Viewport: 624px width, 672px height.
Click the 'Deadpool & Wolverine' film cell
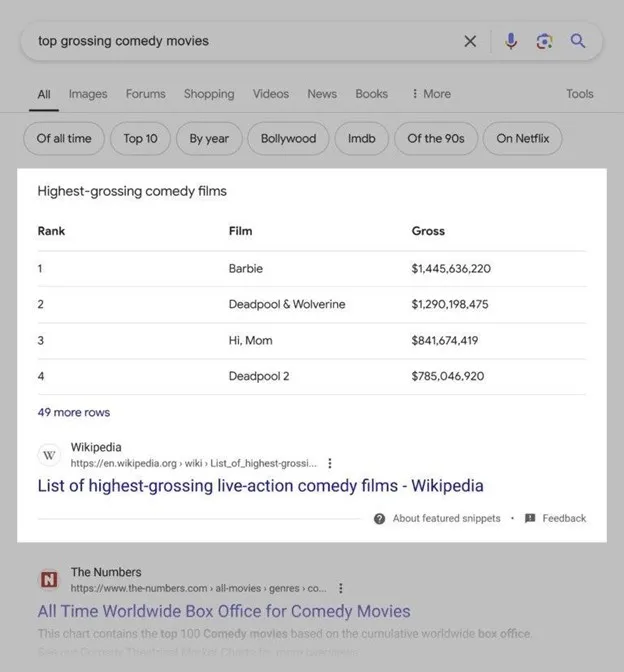coord(287,304)
